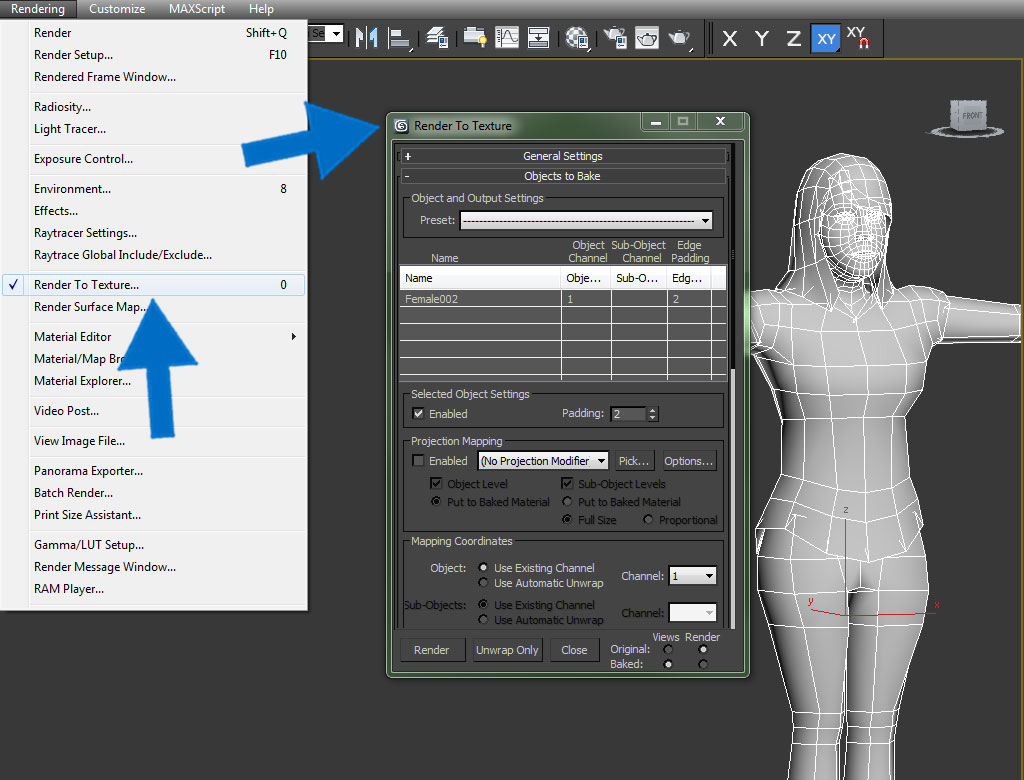
Task: Click the ViewCube Front face
Action: pyautogui.click(x=973, y=114)
